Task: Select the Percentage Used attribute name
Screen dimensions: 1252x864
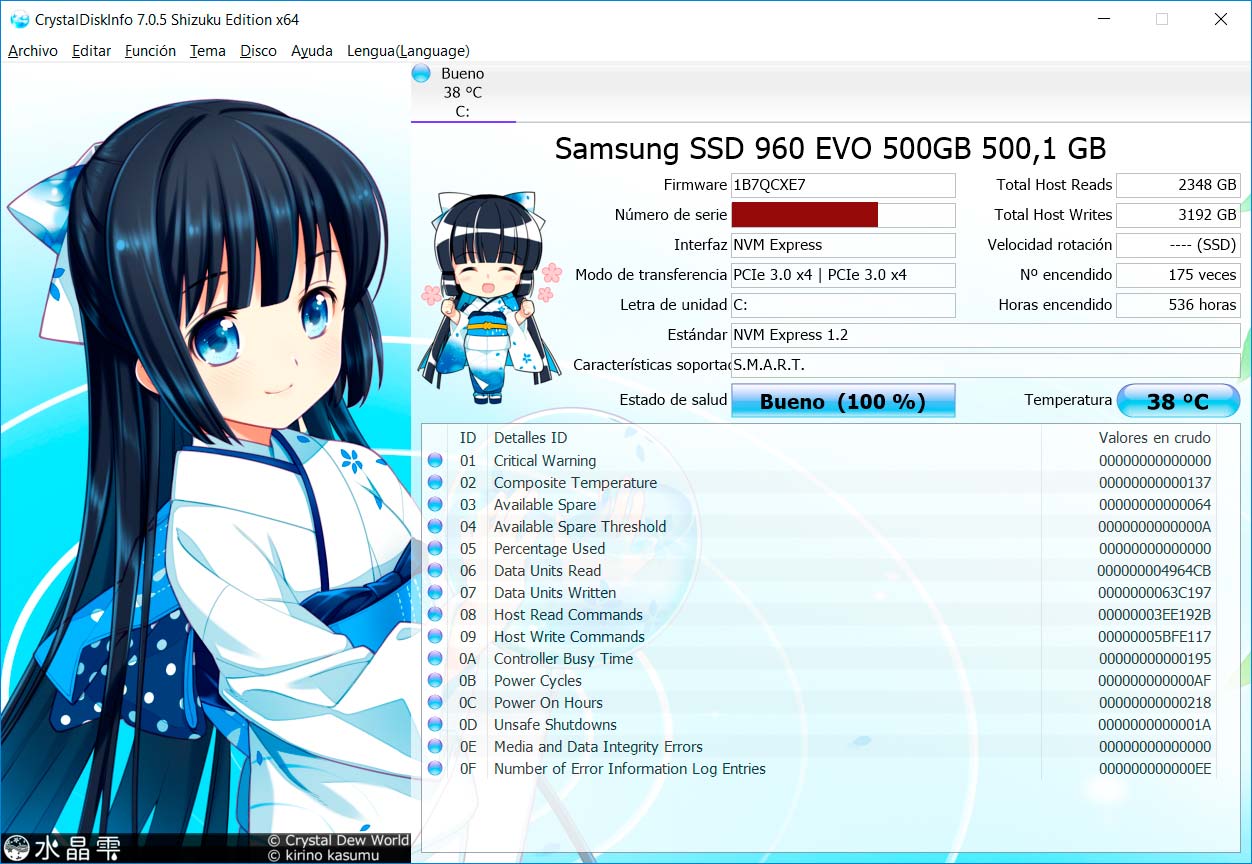Action: 549,549
